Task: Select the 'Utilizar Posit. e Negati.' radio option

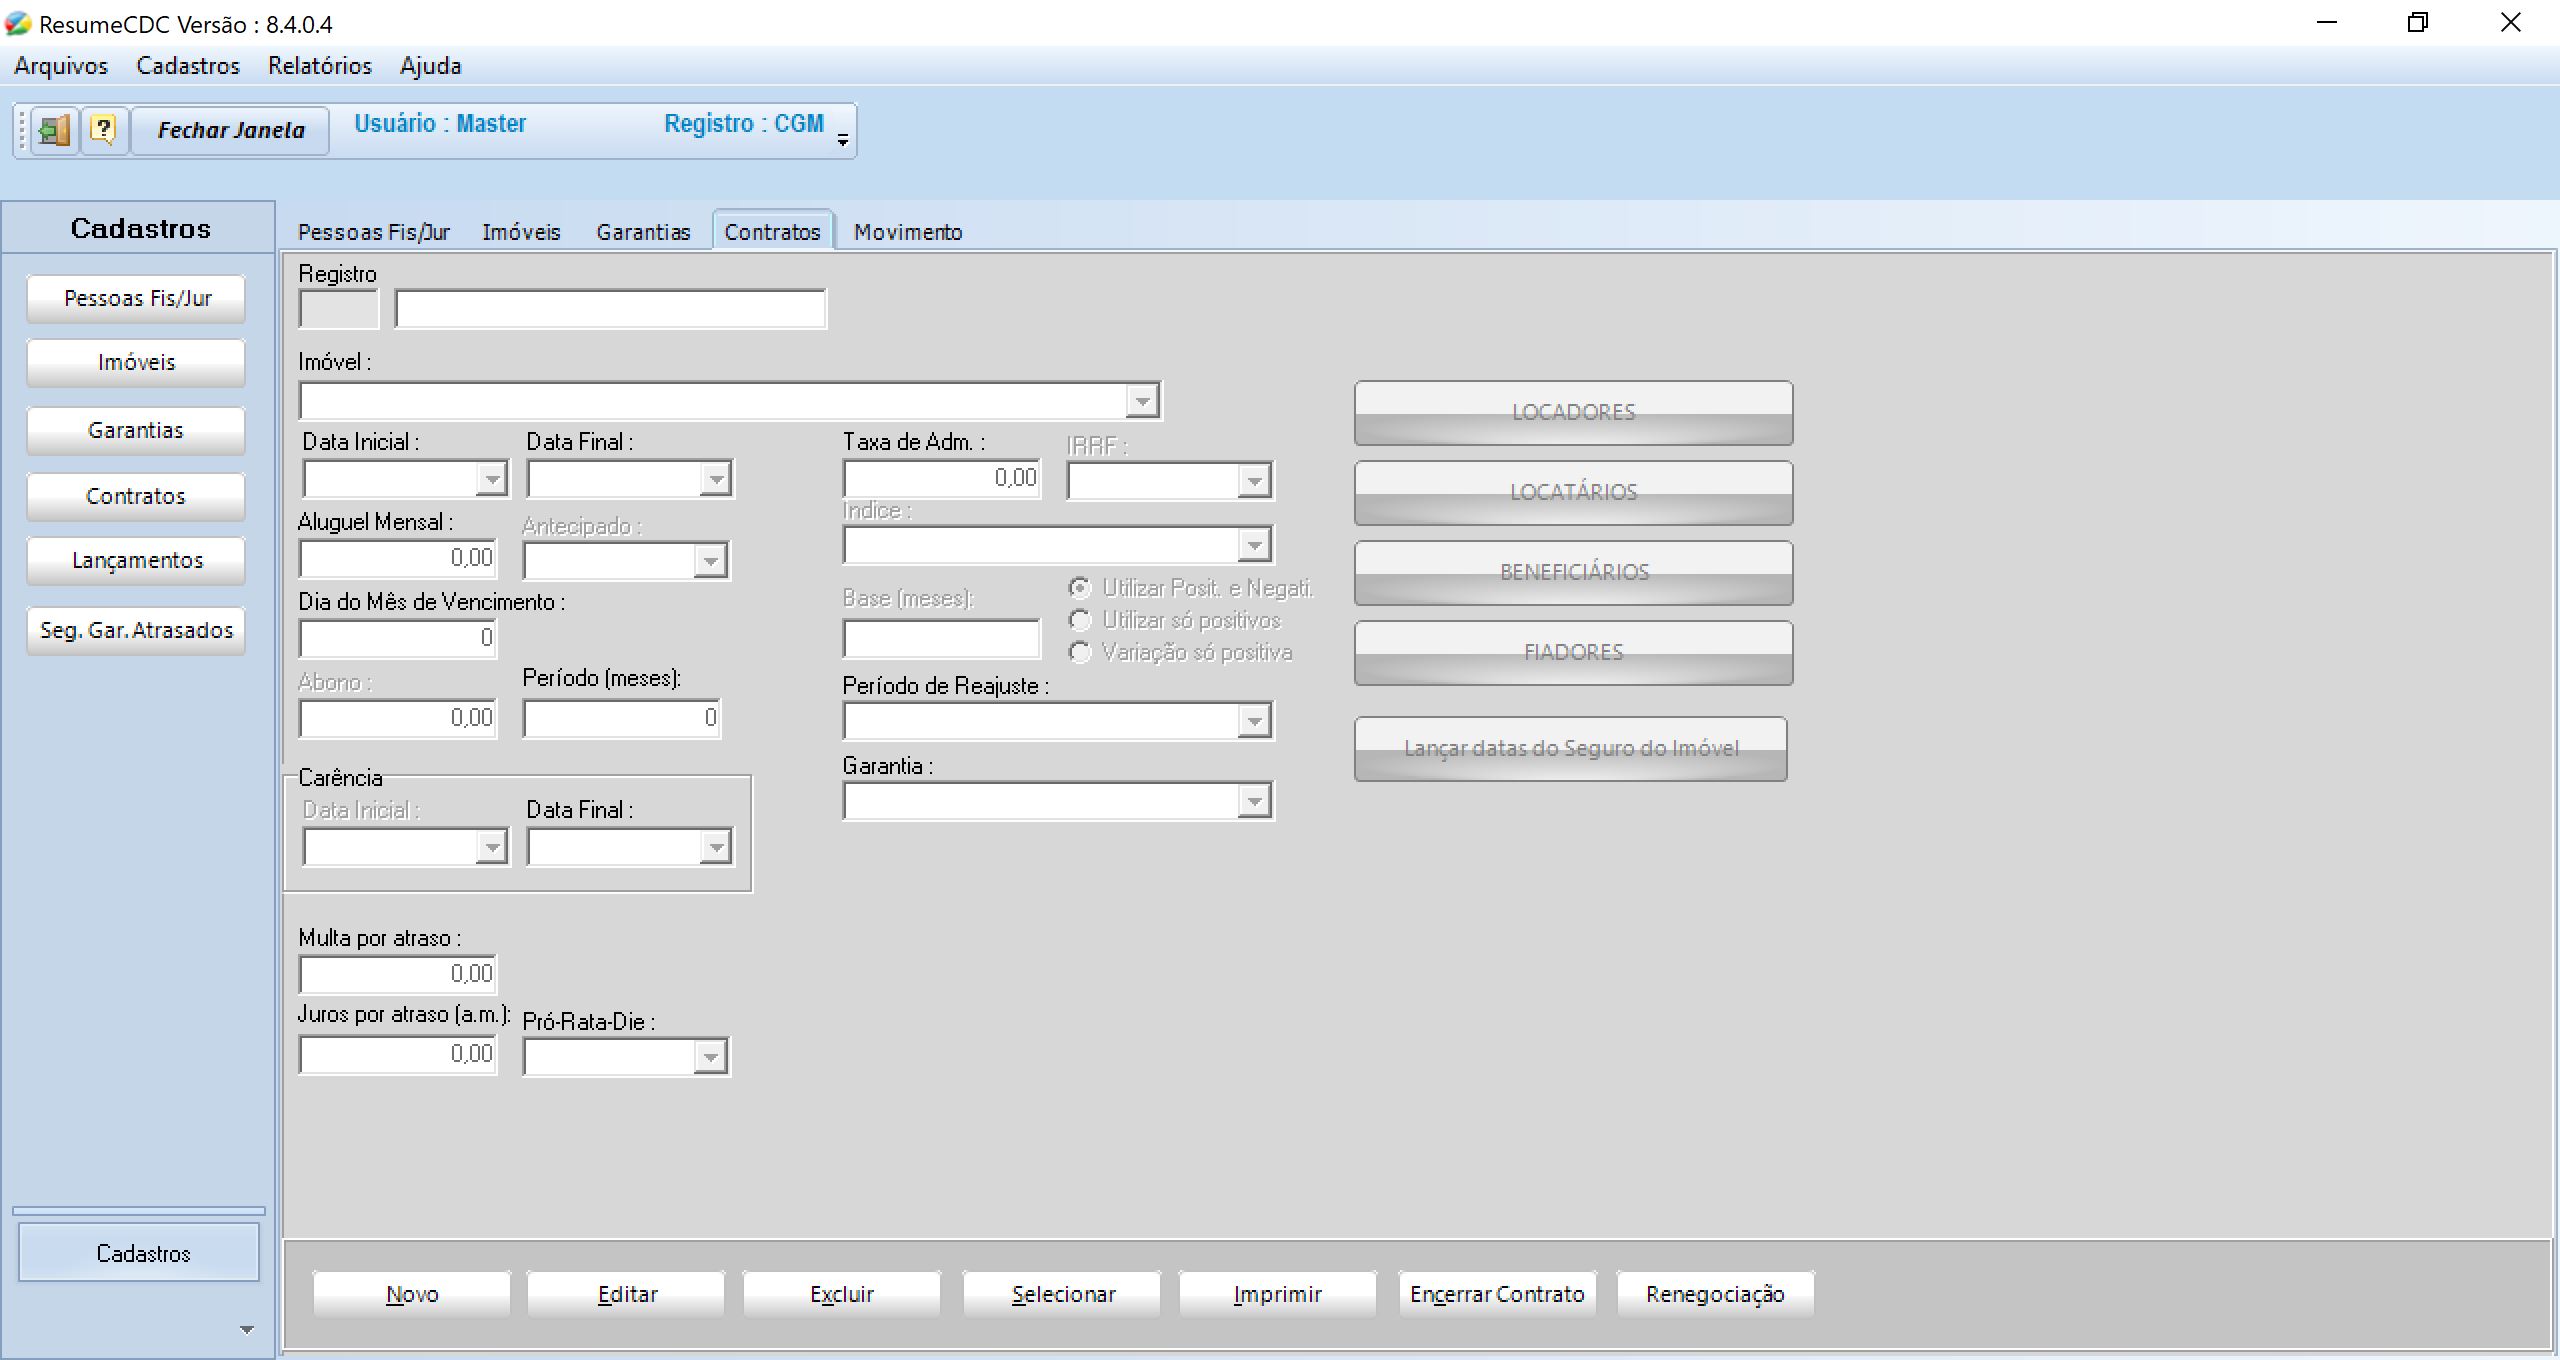Action: (1080, 588)
